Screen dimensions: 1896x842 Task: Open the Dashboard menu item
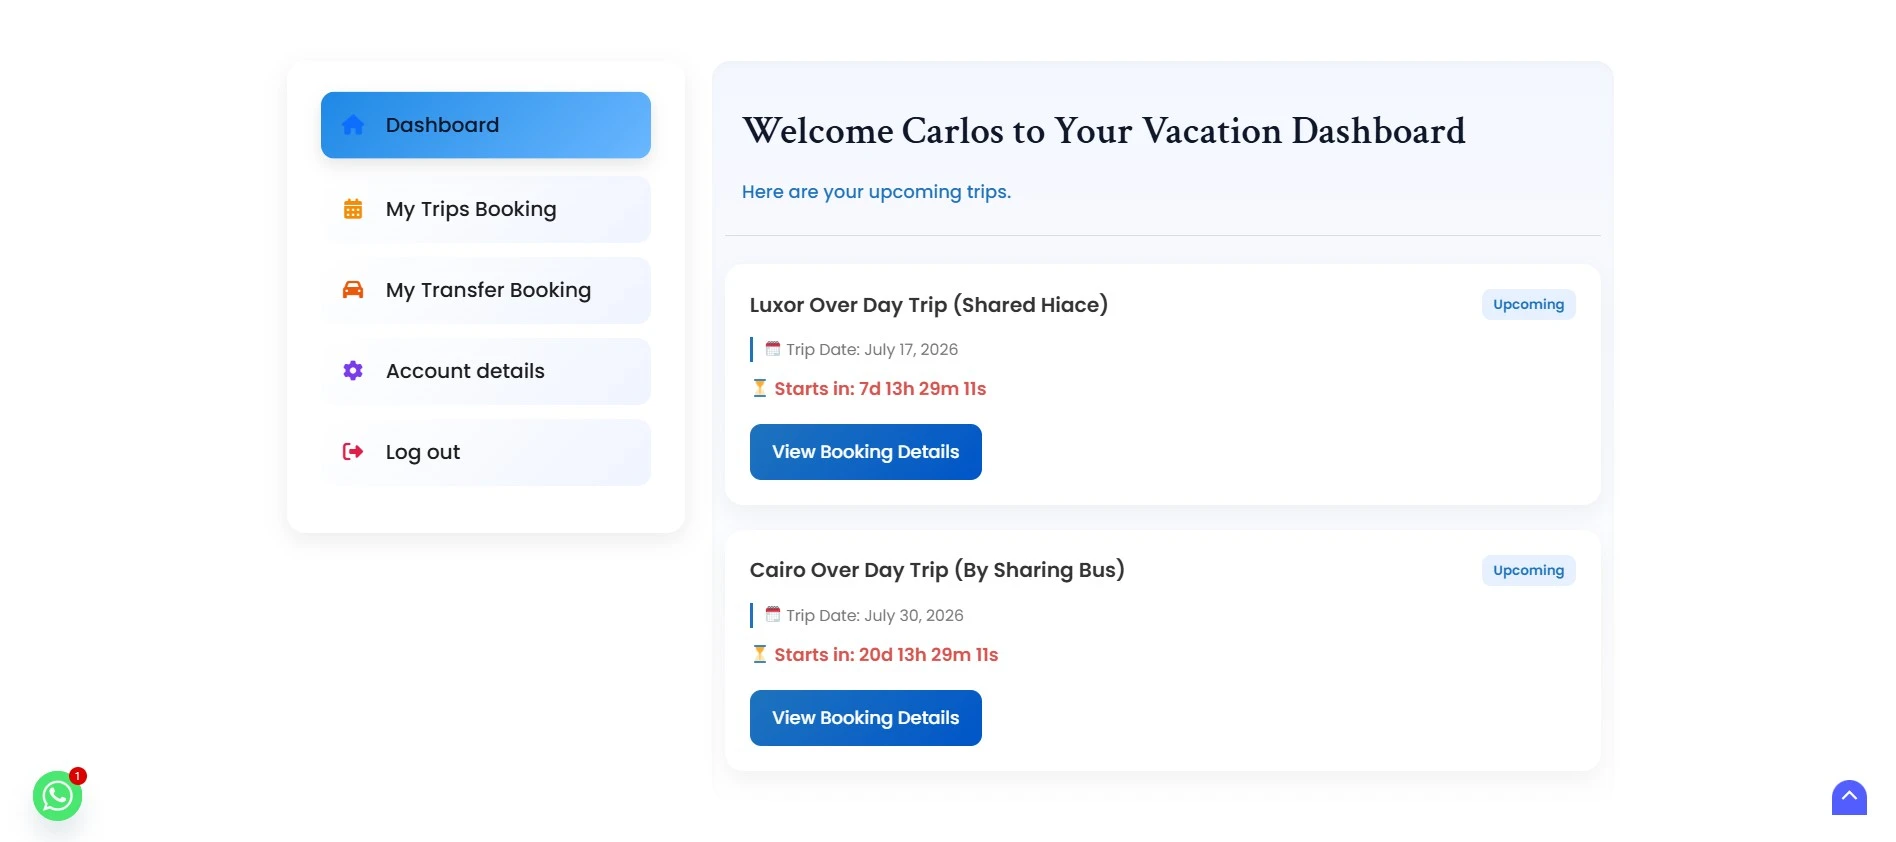pos(486,125)
